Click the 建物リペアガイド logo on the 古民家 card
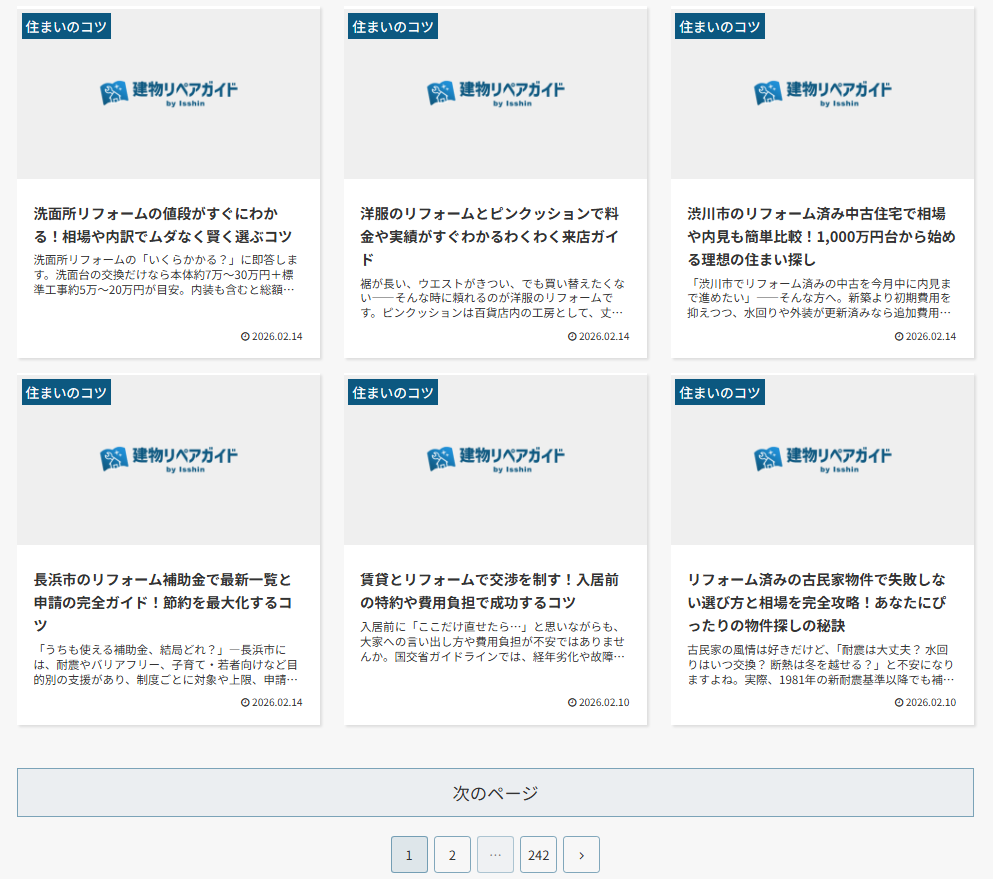The height and width of the screenshot is (879, 993). pos(822,459)
